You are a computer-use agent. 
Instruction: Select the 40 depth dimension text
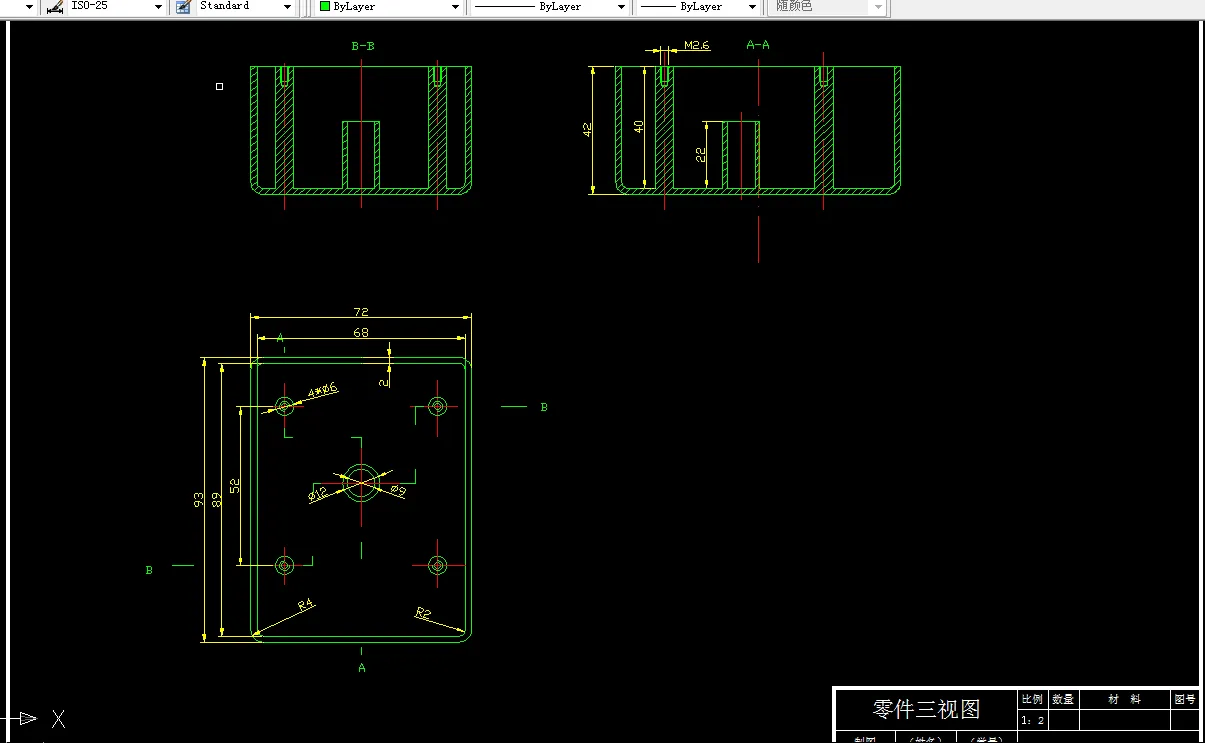[x=639, y=126]
